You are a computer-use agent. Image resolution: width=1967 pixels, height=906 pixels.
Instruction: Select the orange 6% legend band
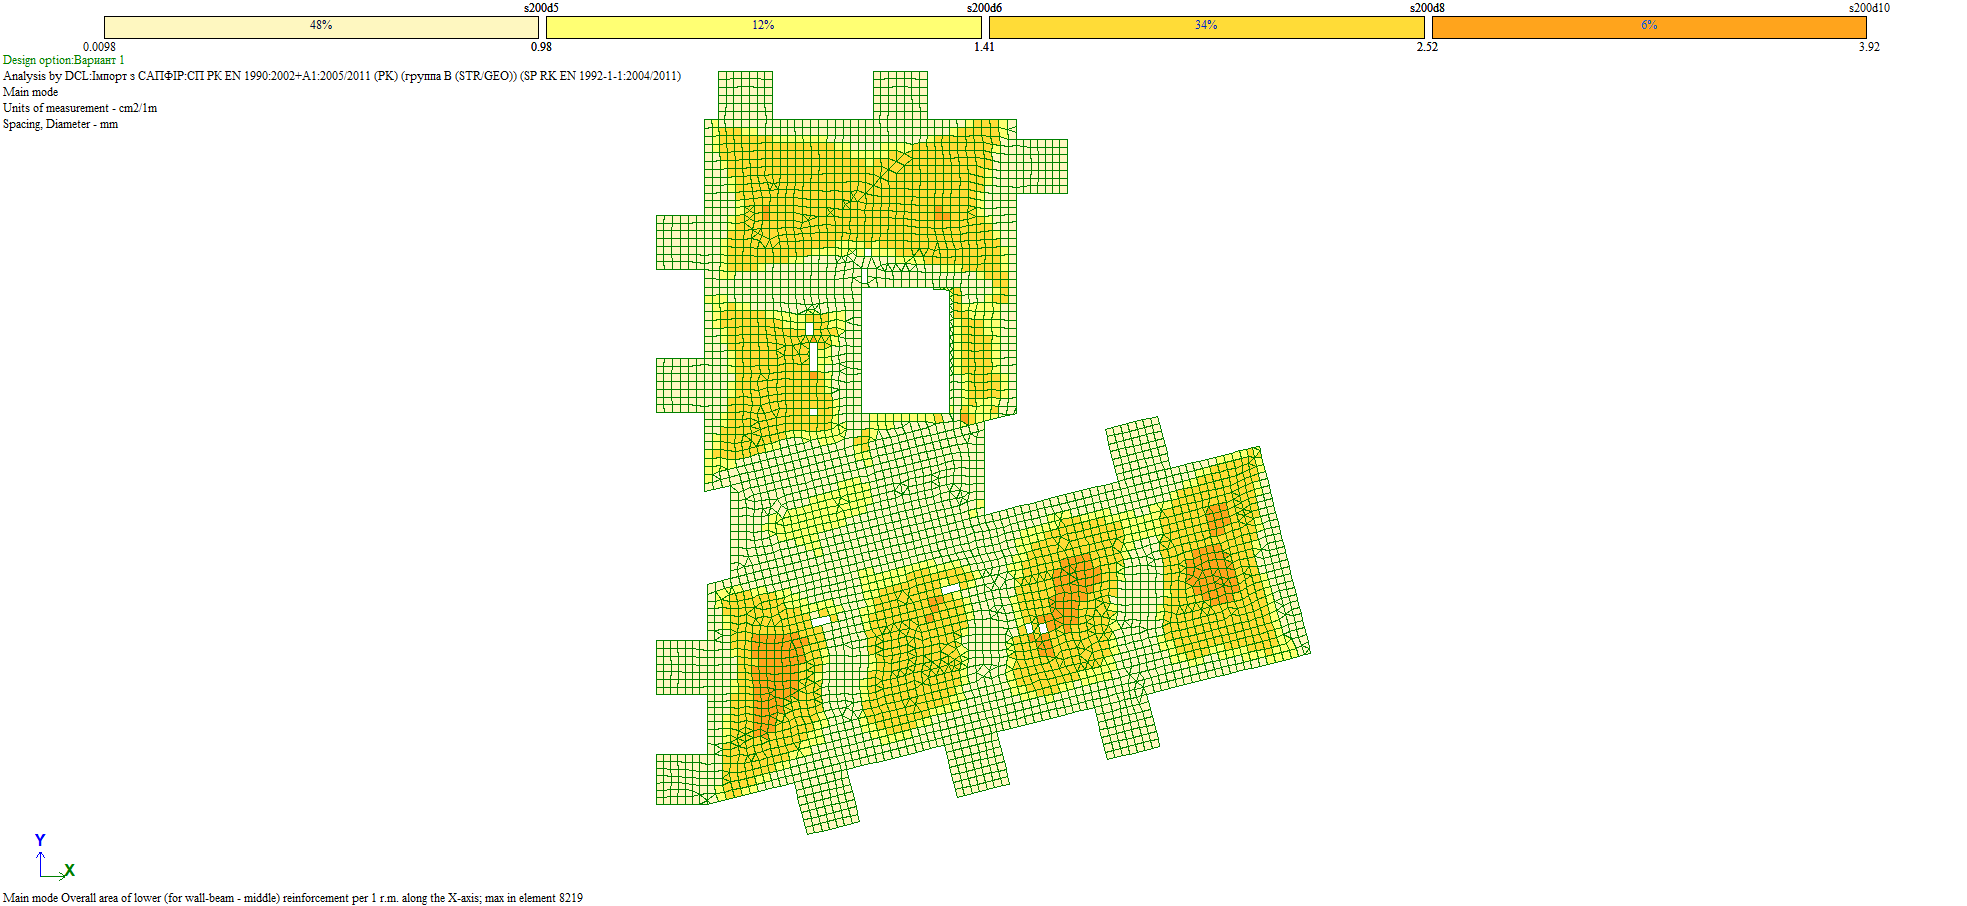pos(1649,27)
